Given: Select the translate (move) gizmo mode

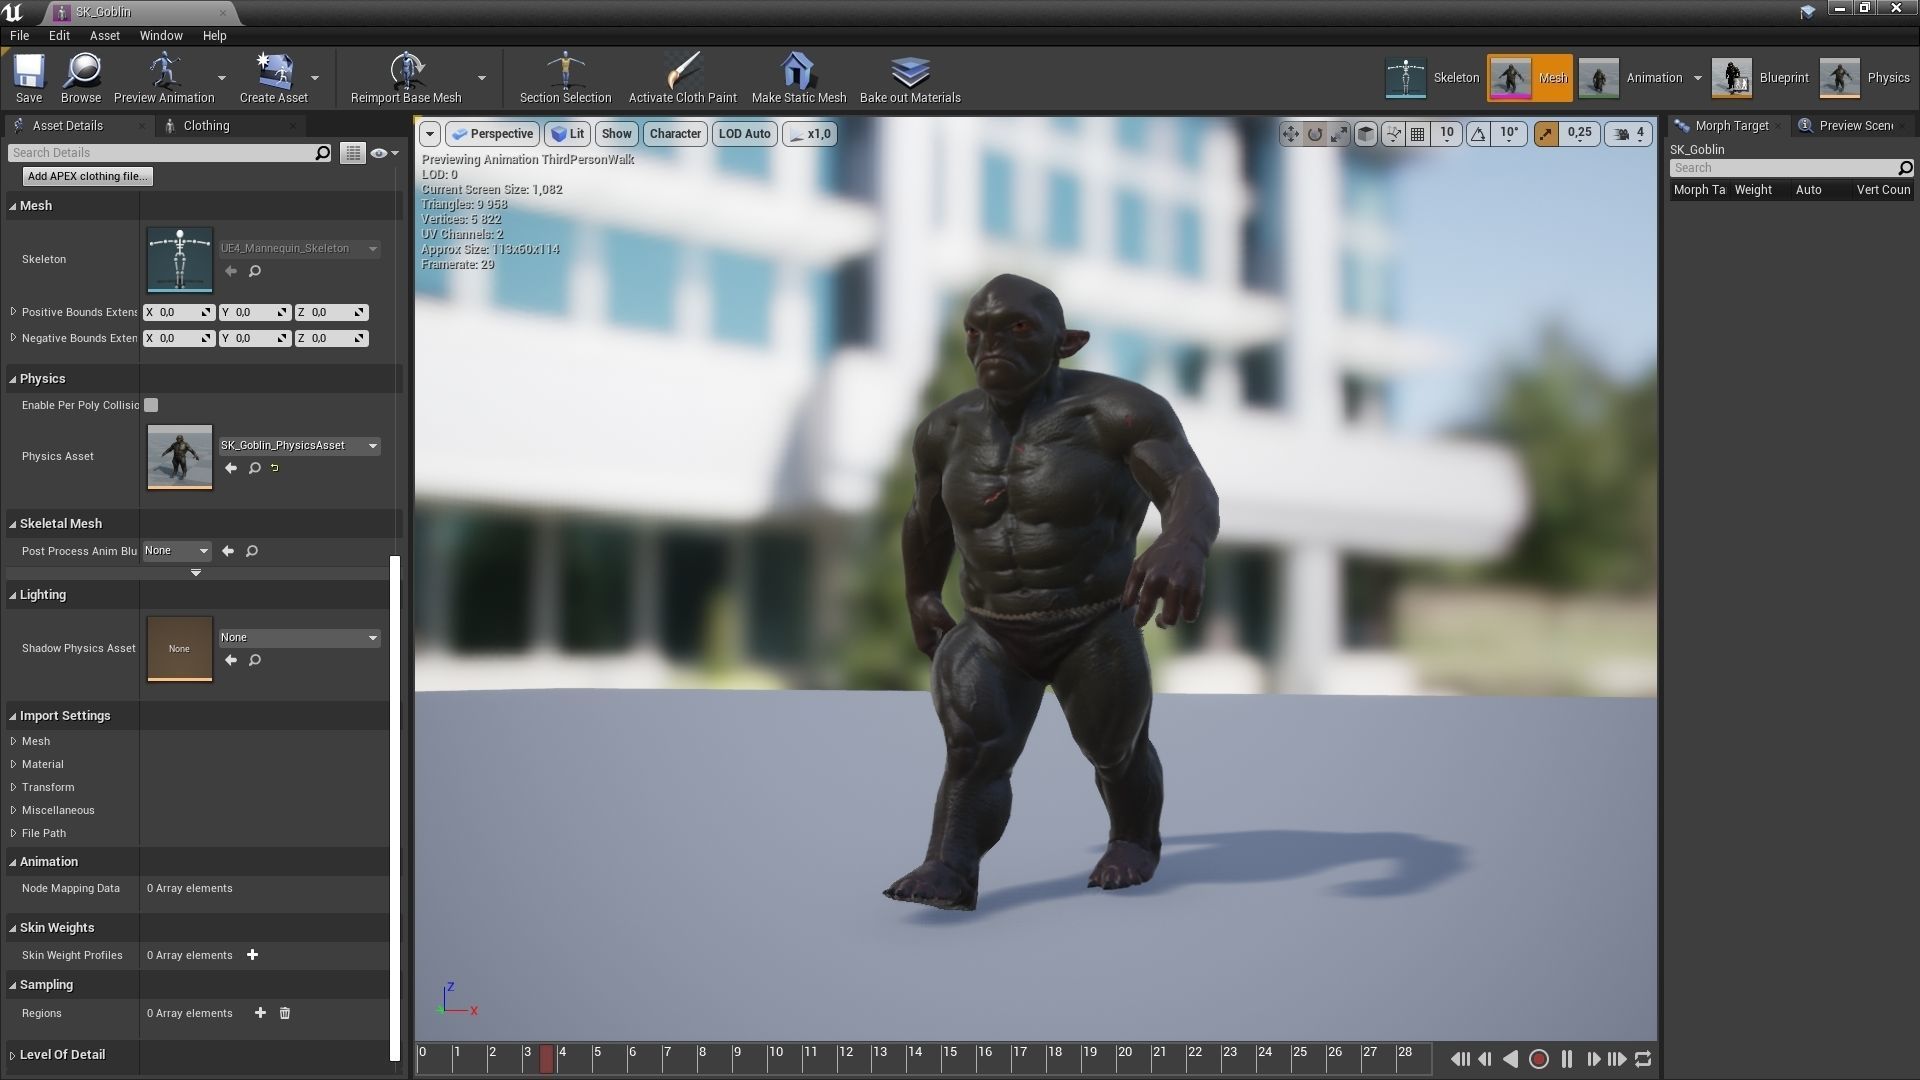Looking at the screenshot, I should [1290, 134].
